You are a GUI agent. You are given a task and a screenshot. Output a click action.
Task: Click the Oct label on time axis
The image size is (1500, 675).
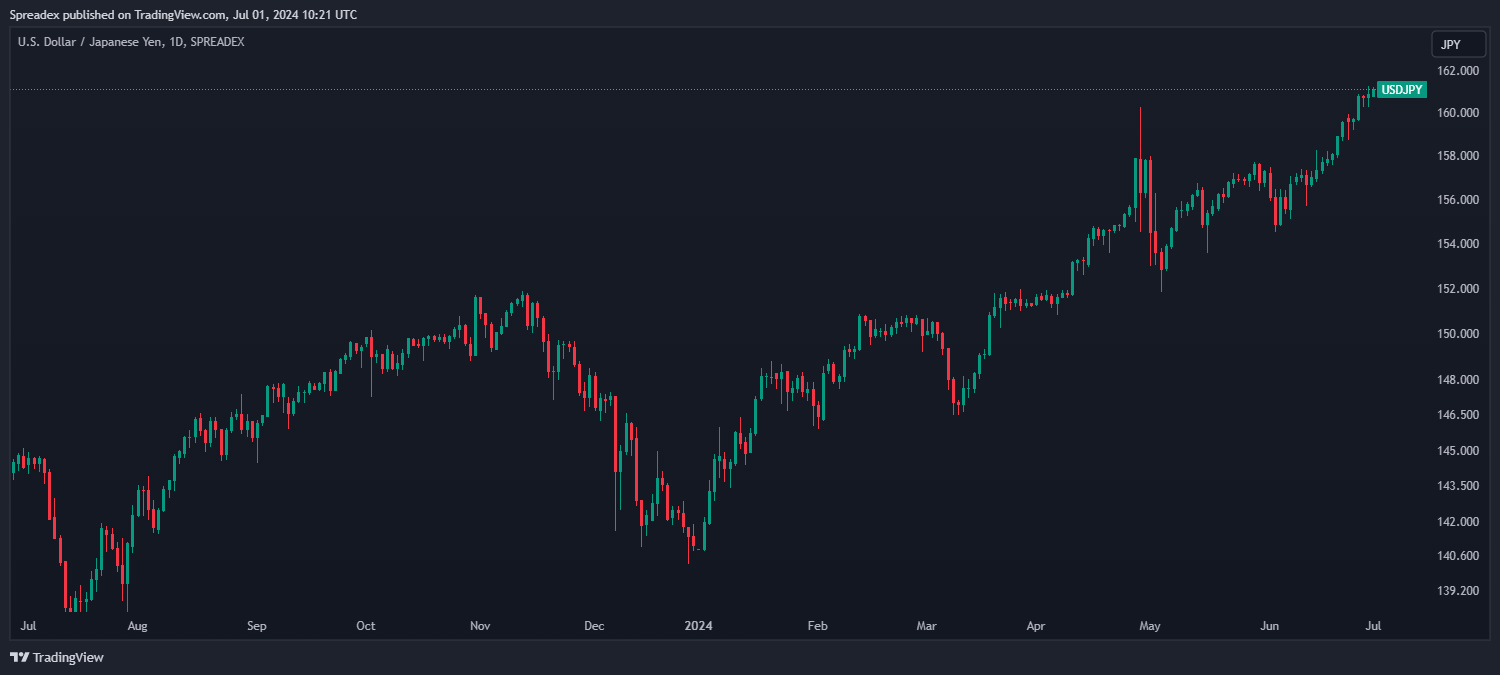pos(366,627)
